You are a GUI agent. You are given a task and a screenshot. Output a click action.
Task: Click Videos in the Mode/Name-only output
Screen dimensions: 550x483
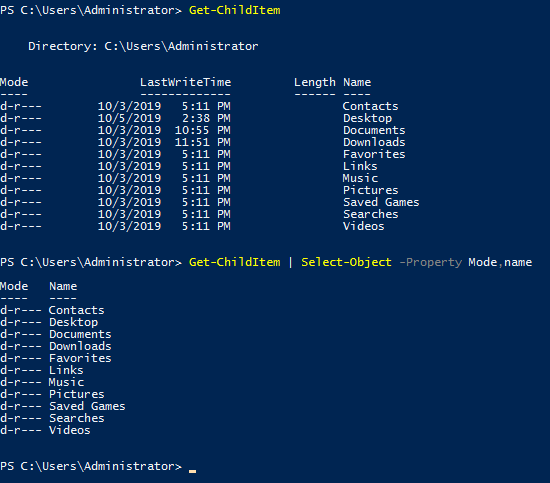pos(69,430)
